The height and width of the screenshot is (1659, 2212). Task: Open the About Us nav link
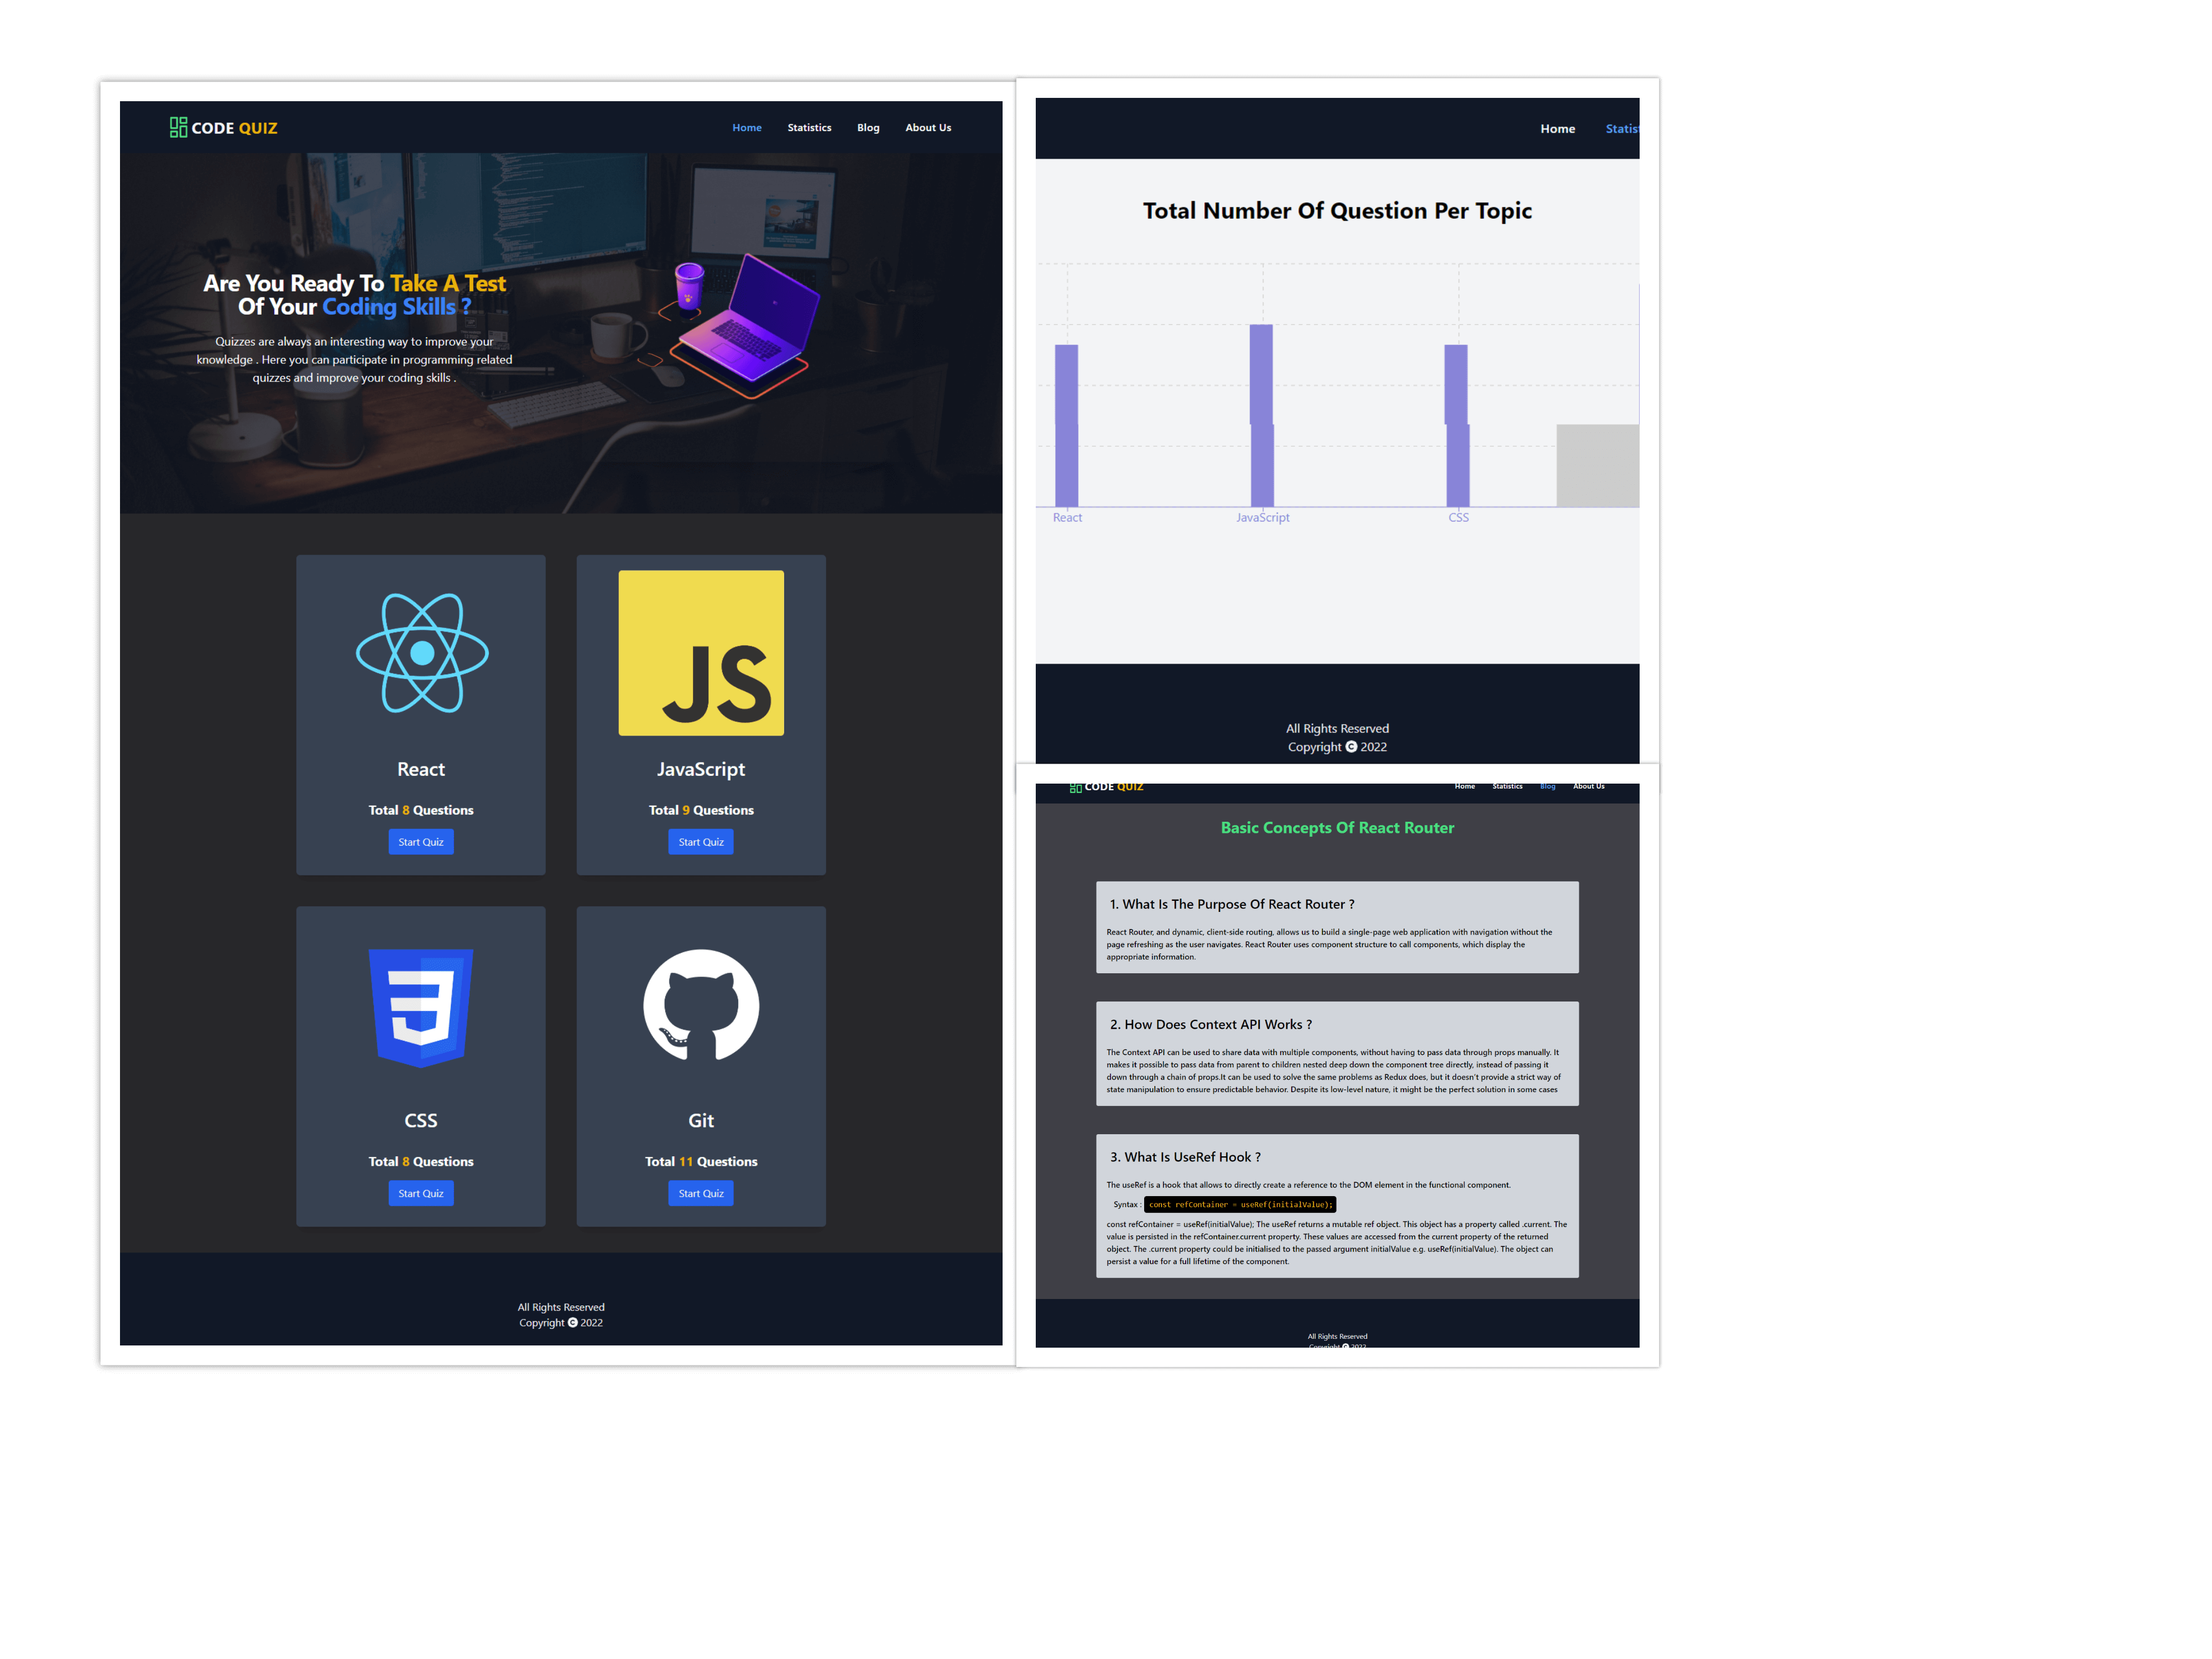tap(928, 128)
